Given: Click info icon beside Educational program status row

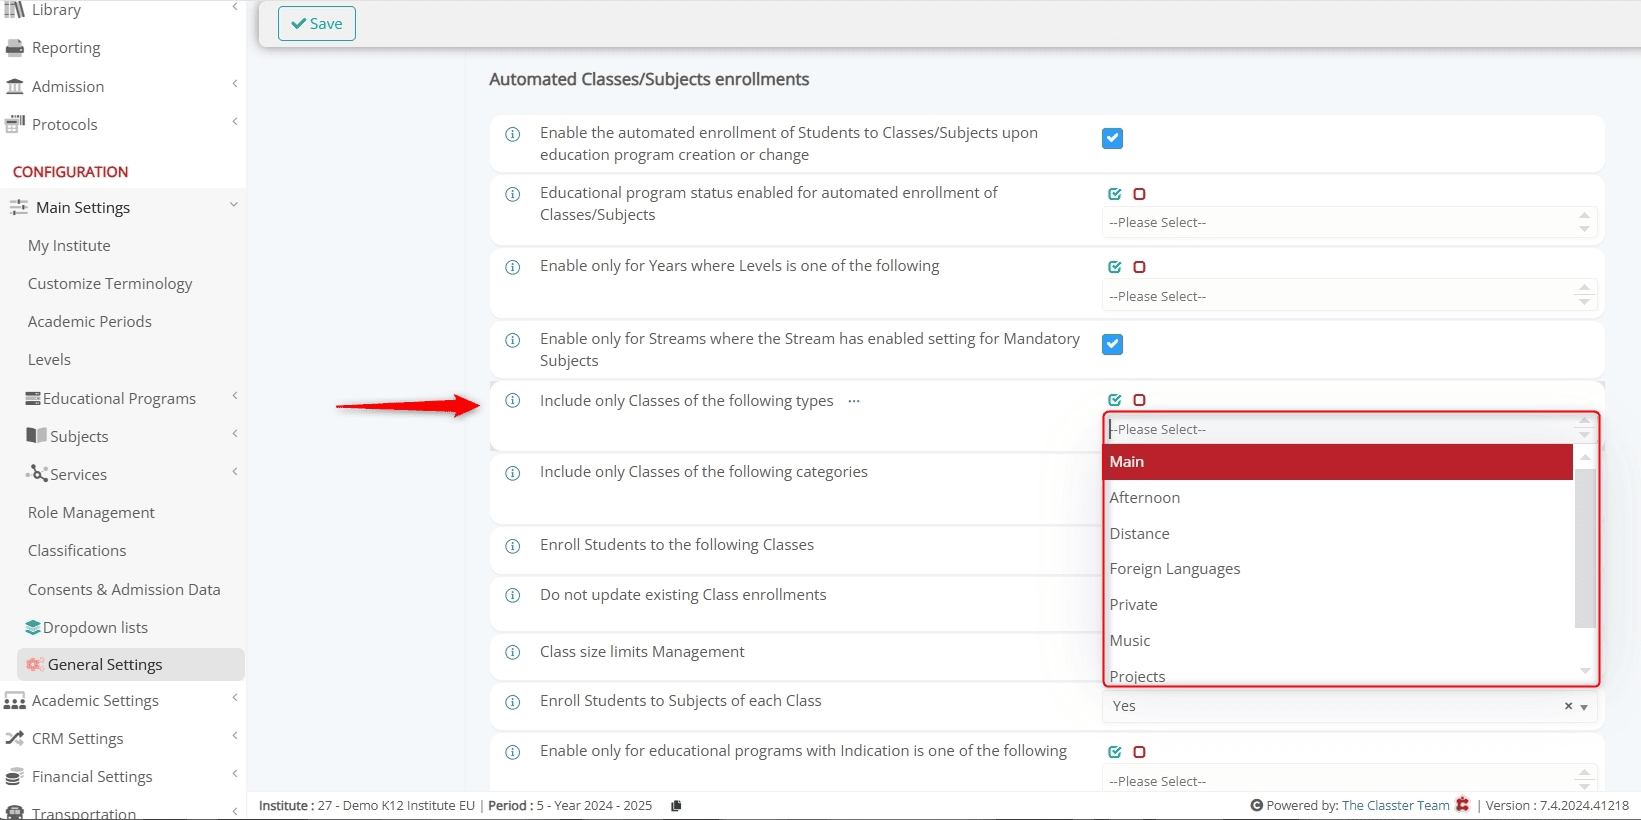Looking at the screenshot, I should coord(513,194).
